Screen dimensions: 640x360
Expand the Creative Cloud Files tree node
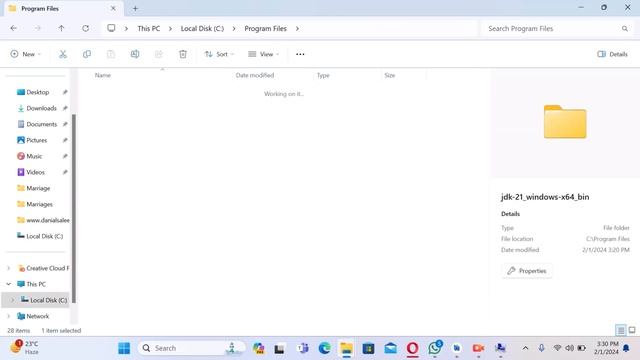pos(9,268)
